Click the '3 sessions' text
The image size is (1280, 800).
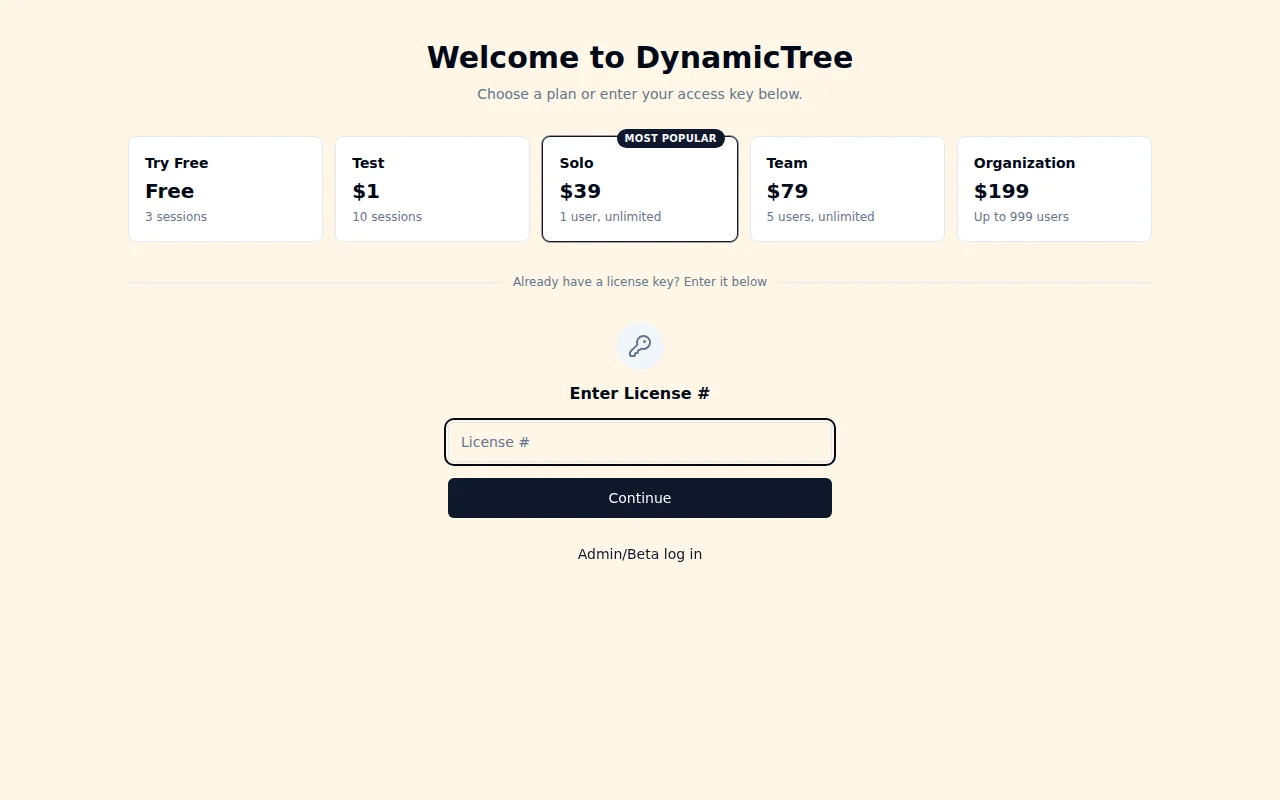pyautogui.click(x=176, y=217)
